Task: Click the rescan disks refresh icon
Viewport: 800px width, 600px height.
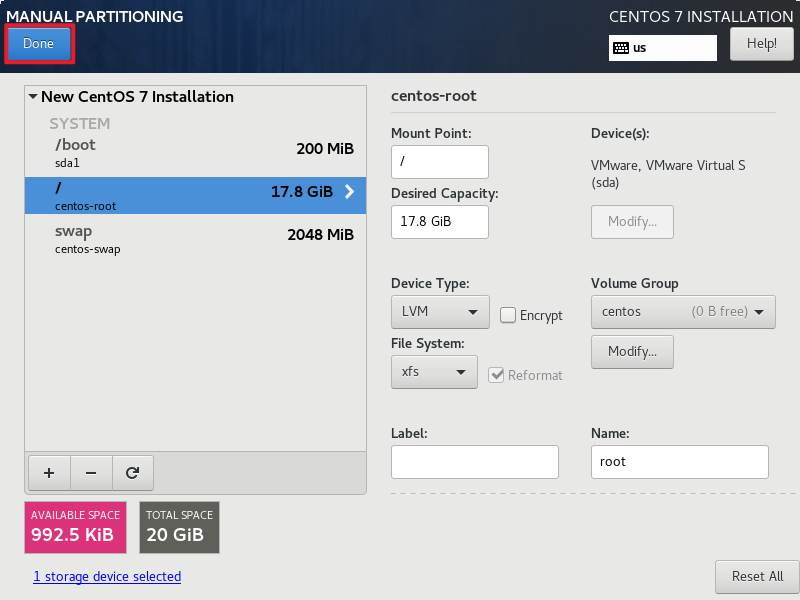Action: pos(133,472)
